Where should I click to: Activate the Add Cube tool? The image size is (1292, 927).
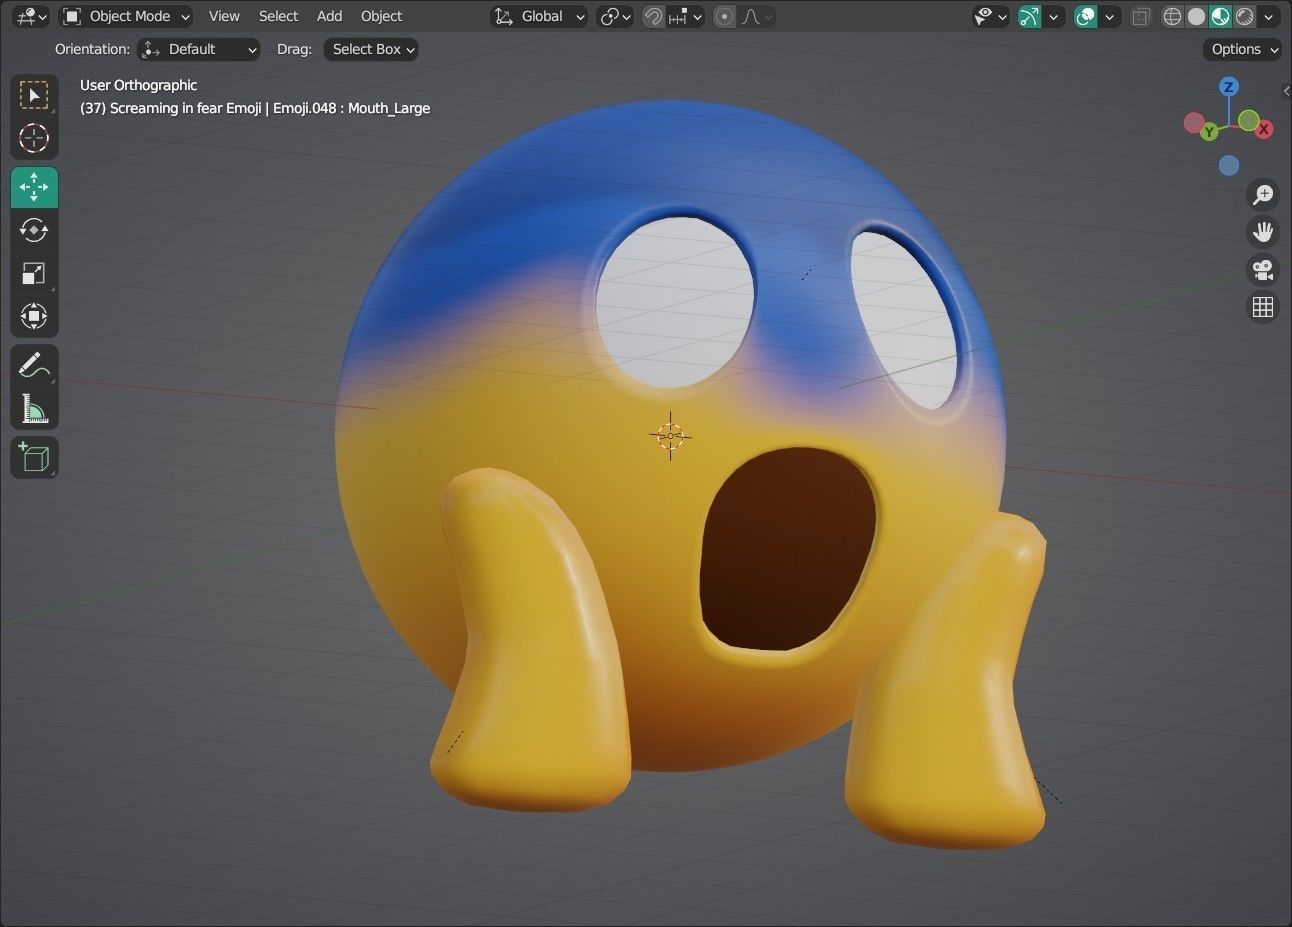pyautogui.click(x=34, y=457)
